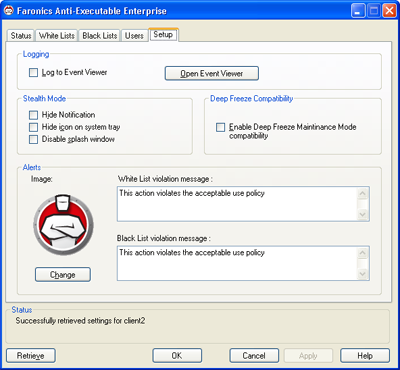Switch to the Status tab
Image resolution: width=400 pixels, height=370 pixels.
21,36
